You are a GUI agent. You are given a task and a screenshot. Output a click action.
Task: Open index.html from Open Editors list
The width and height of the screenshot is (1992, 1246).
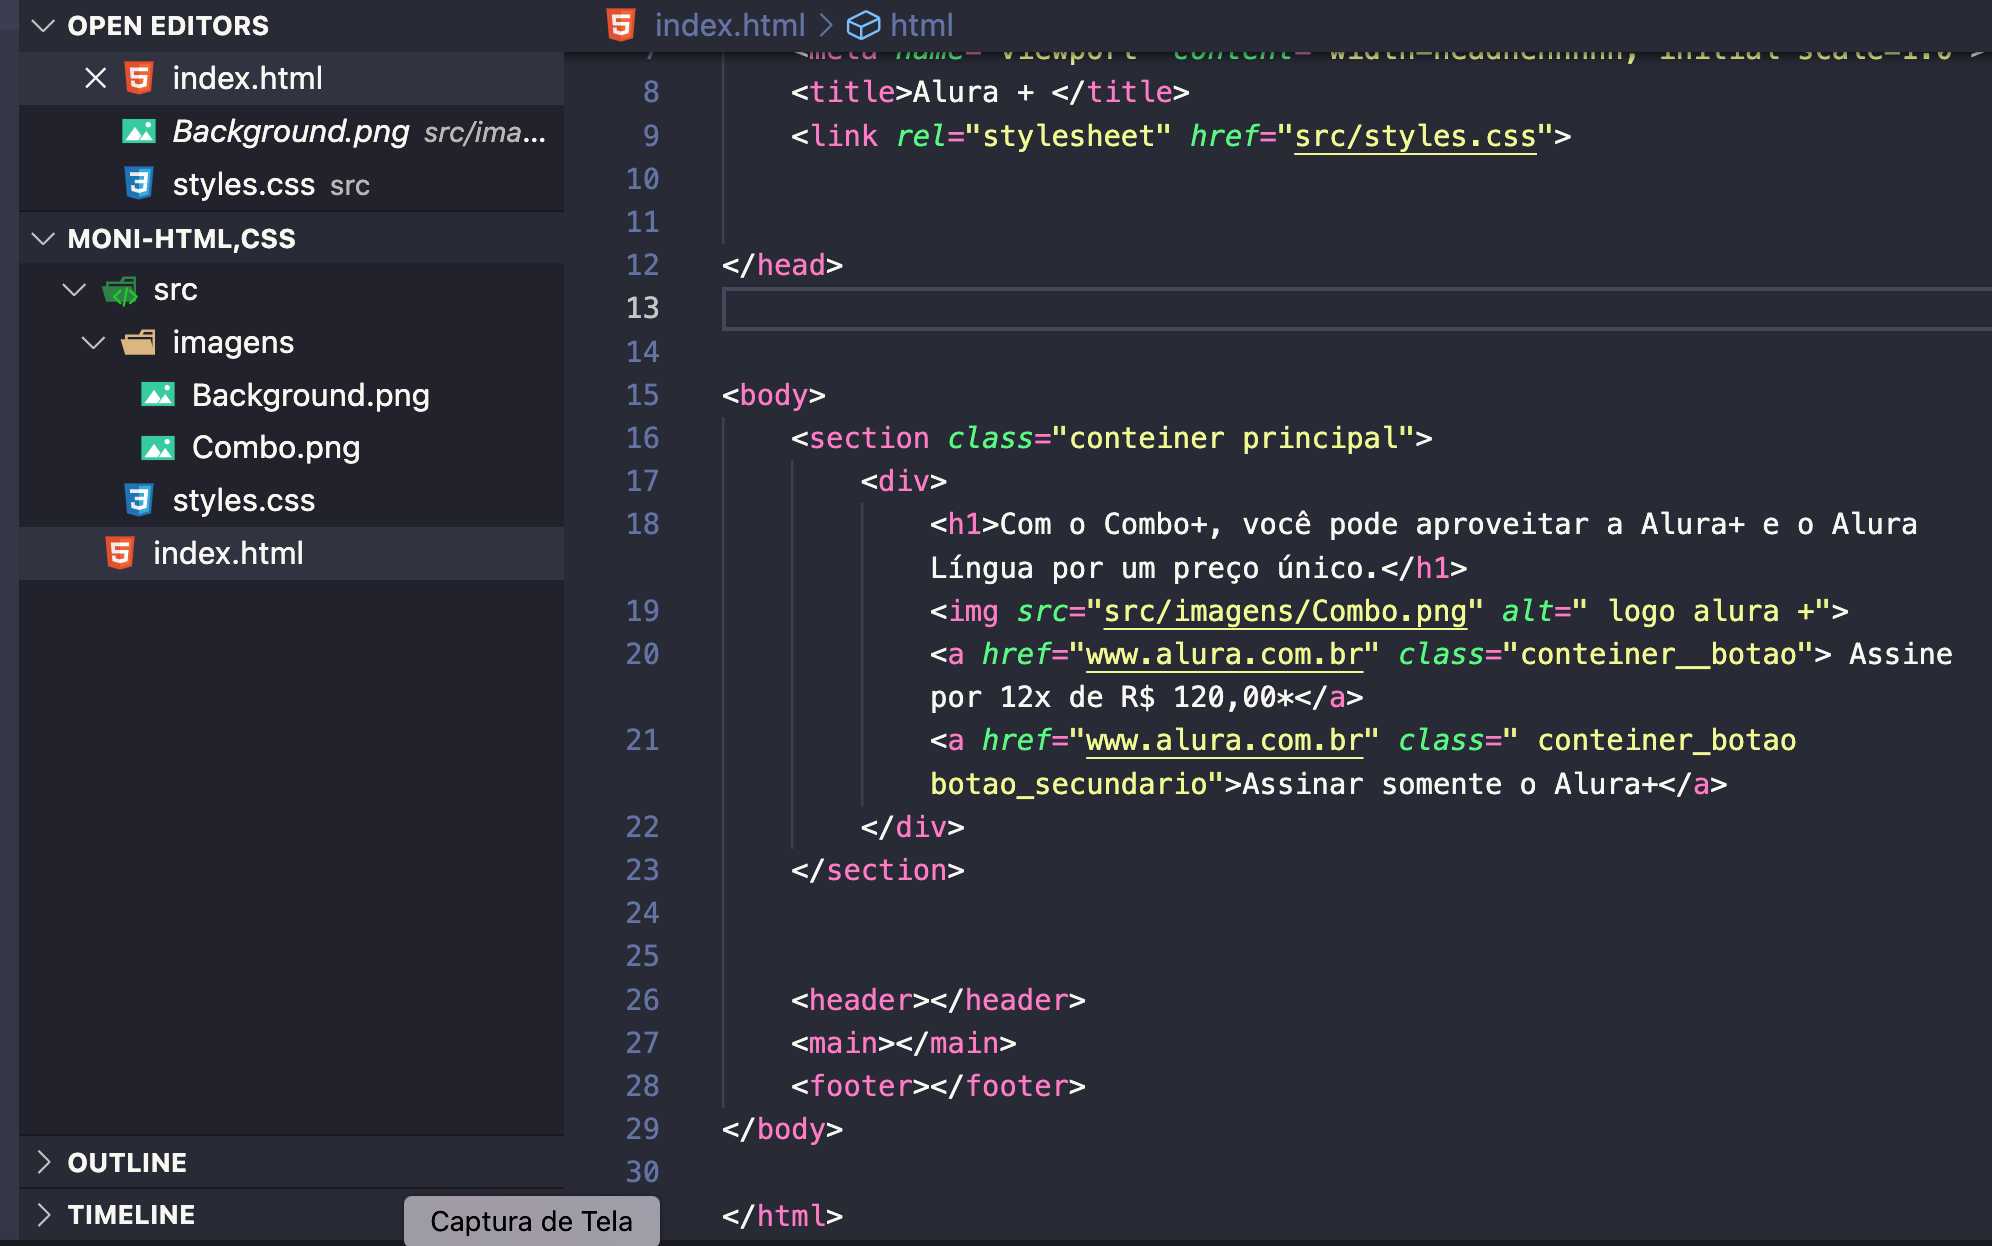point(247,78)
